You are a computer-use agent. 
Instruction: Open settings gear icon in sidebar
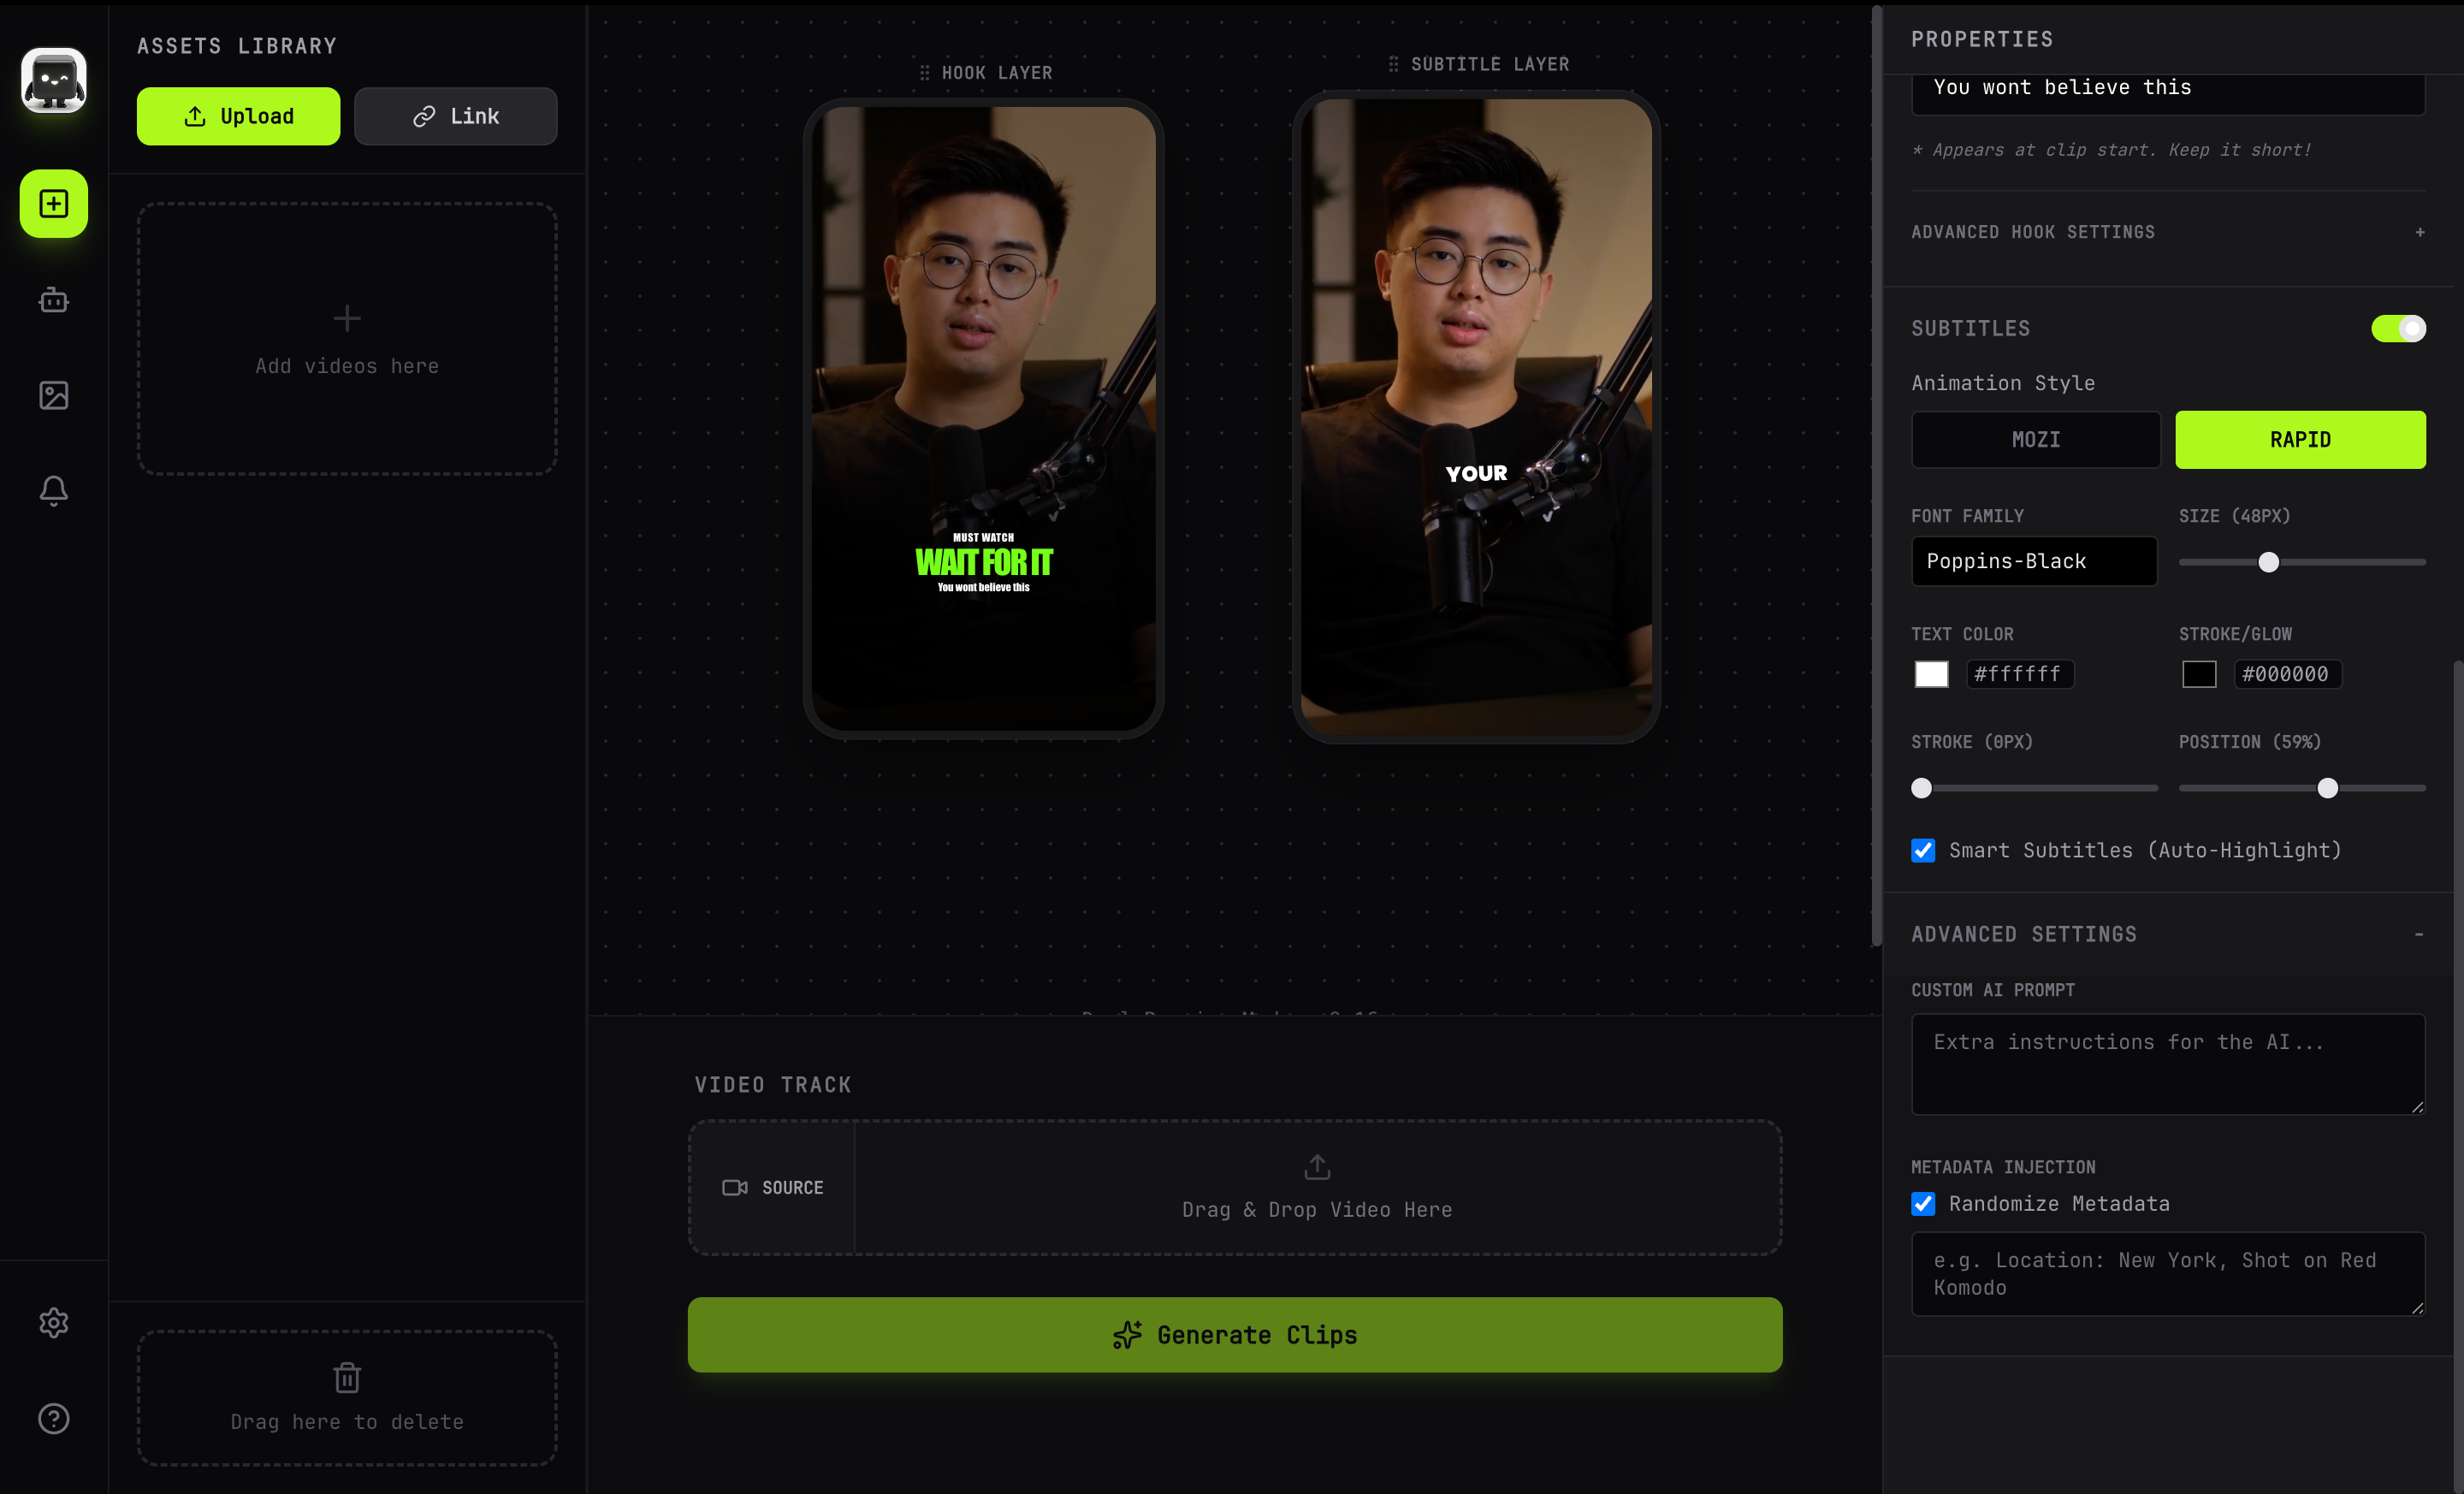pos(54,1323)
